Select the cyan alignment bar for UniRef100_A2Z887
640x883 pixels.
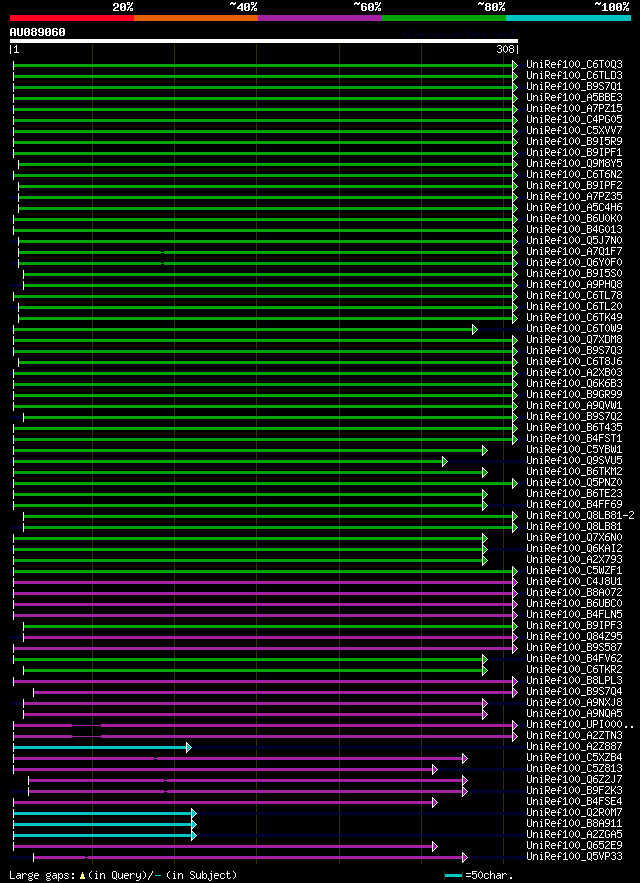(x=102, y=747)
